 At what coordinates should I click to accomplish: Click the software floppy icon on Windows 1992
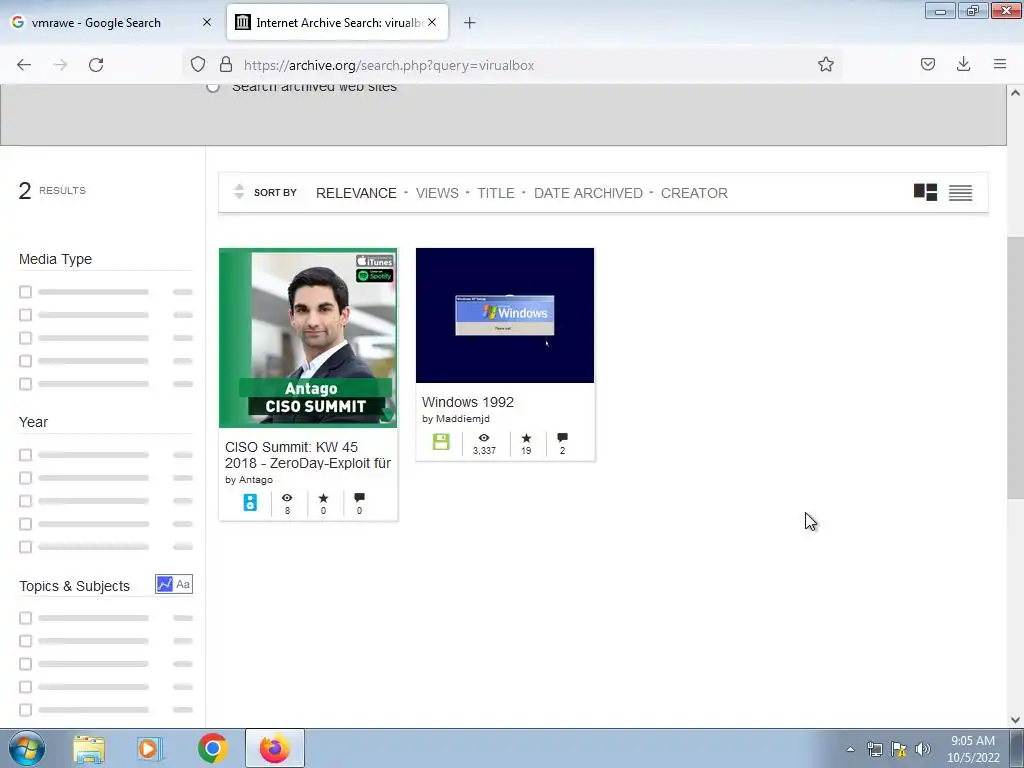click(441, 442)
